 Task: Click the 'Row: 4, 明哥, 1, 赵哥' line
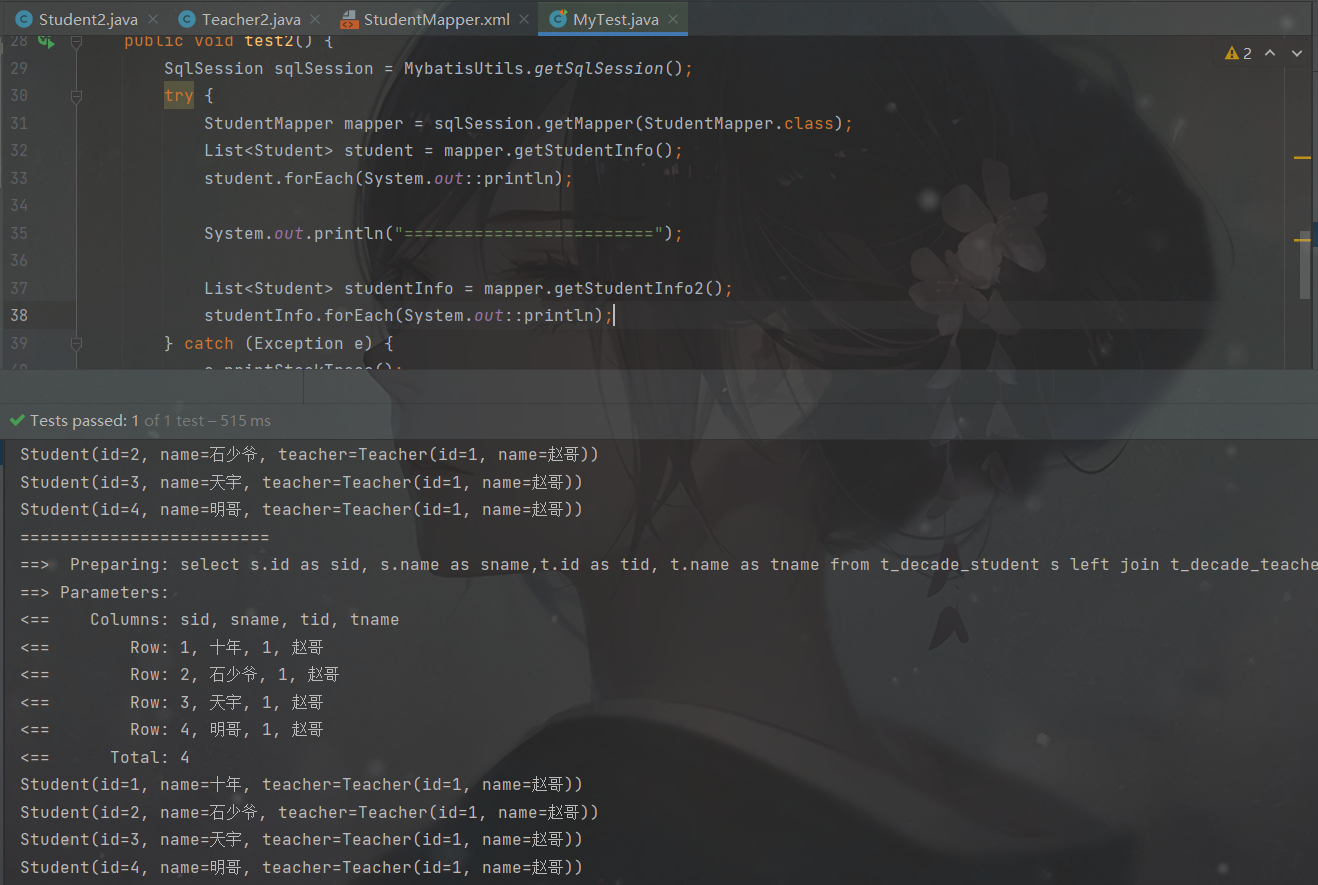click(227, 729)
